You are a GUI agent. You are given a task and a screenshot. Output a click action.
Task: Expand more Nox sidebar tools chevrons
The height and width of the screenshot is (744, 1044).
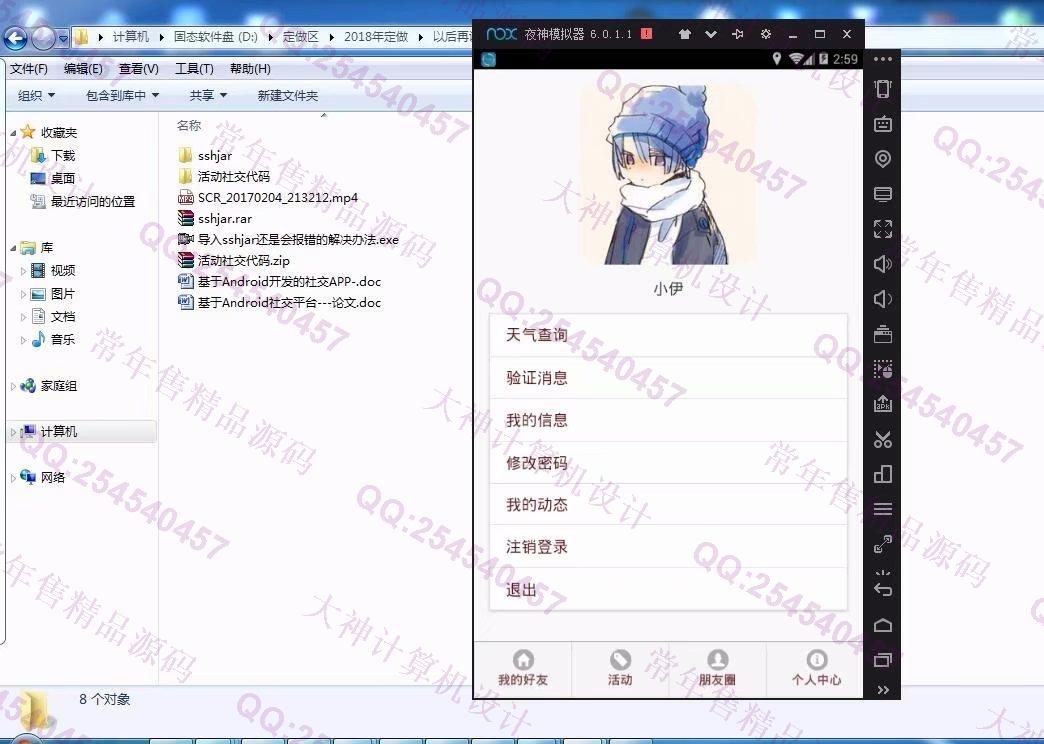(883, 690)
